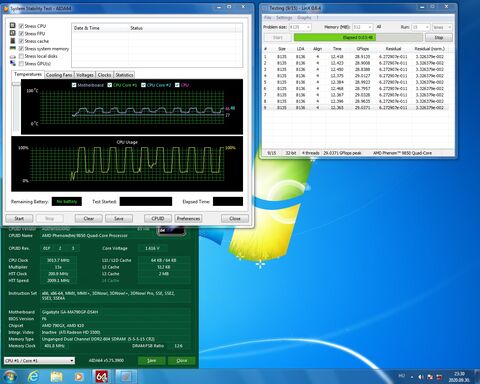
Task: Open Windows Media Player taskbar icon
Action: [79, 377]
